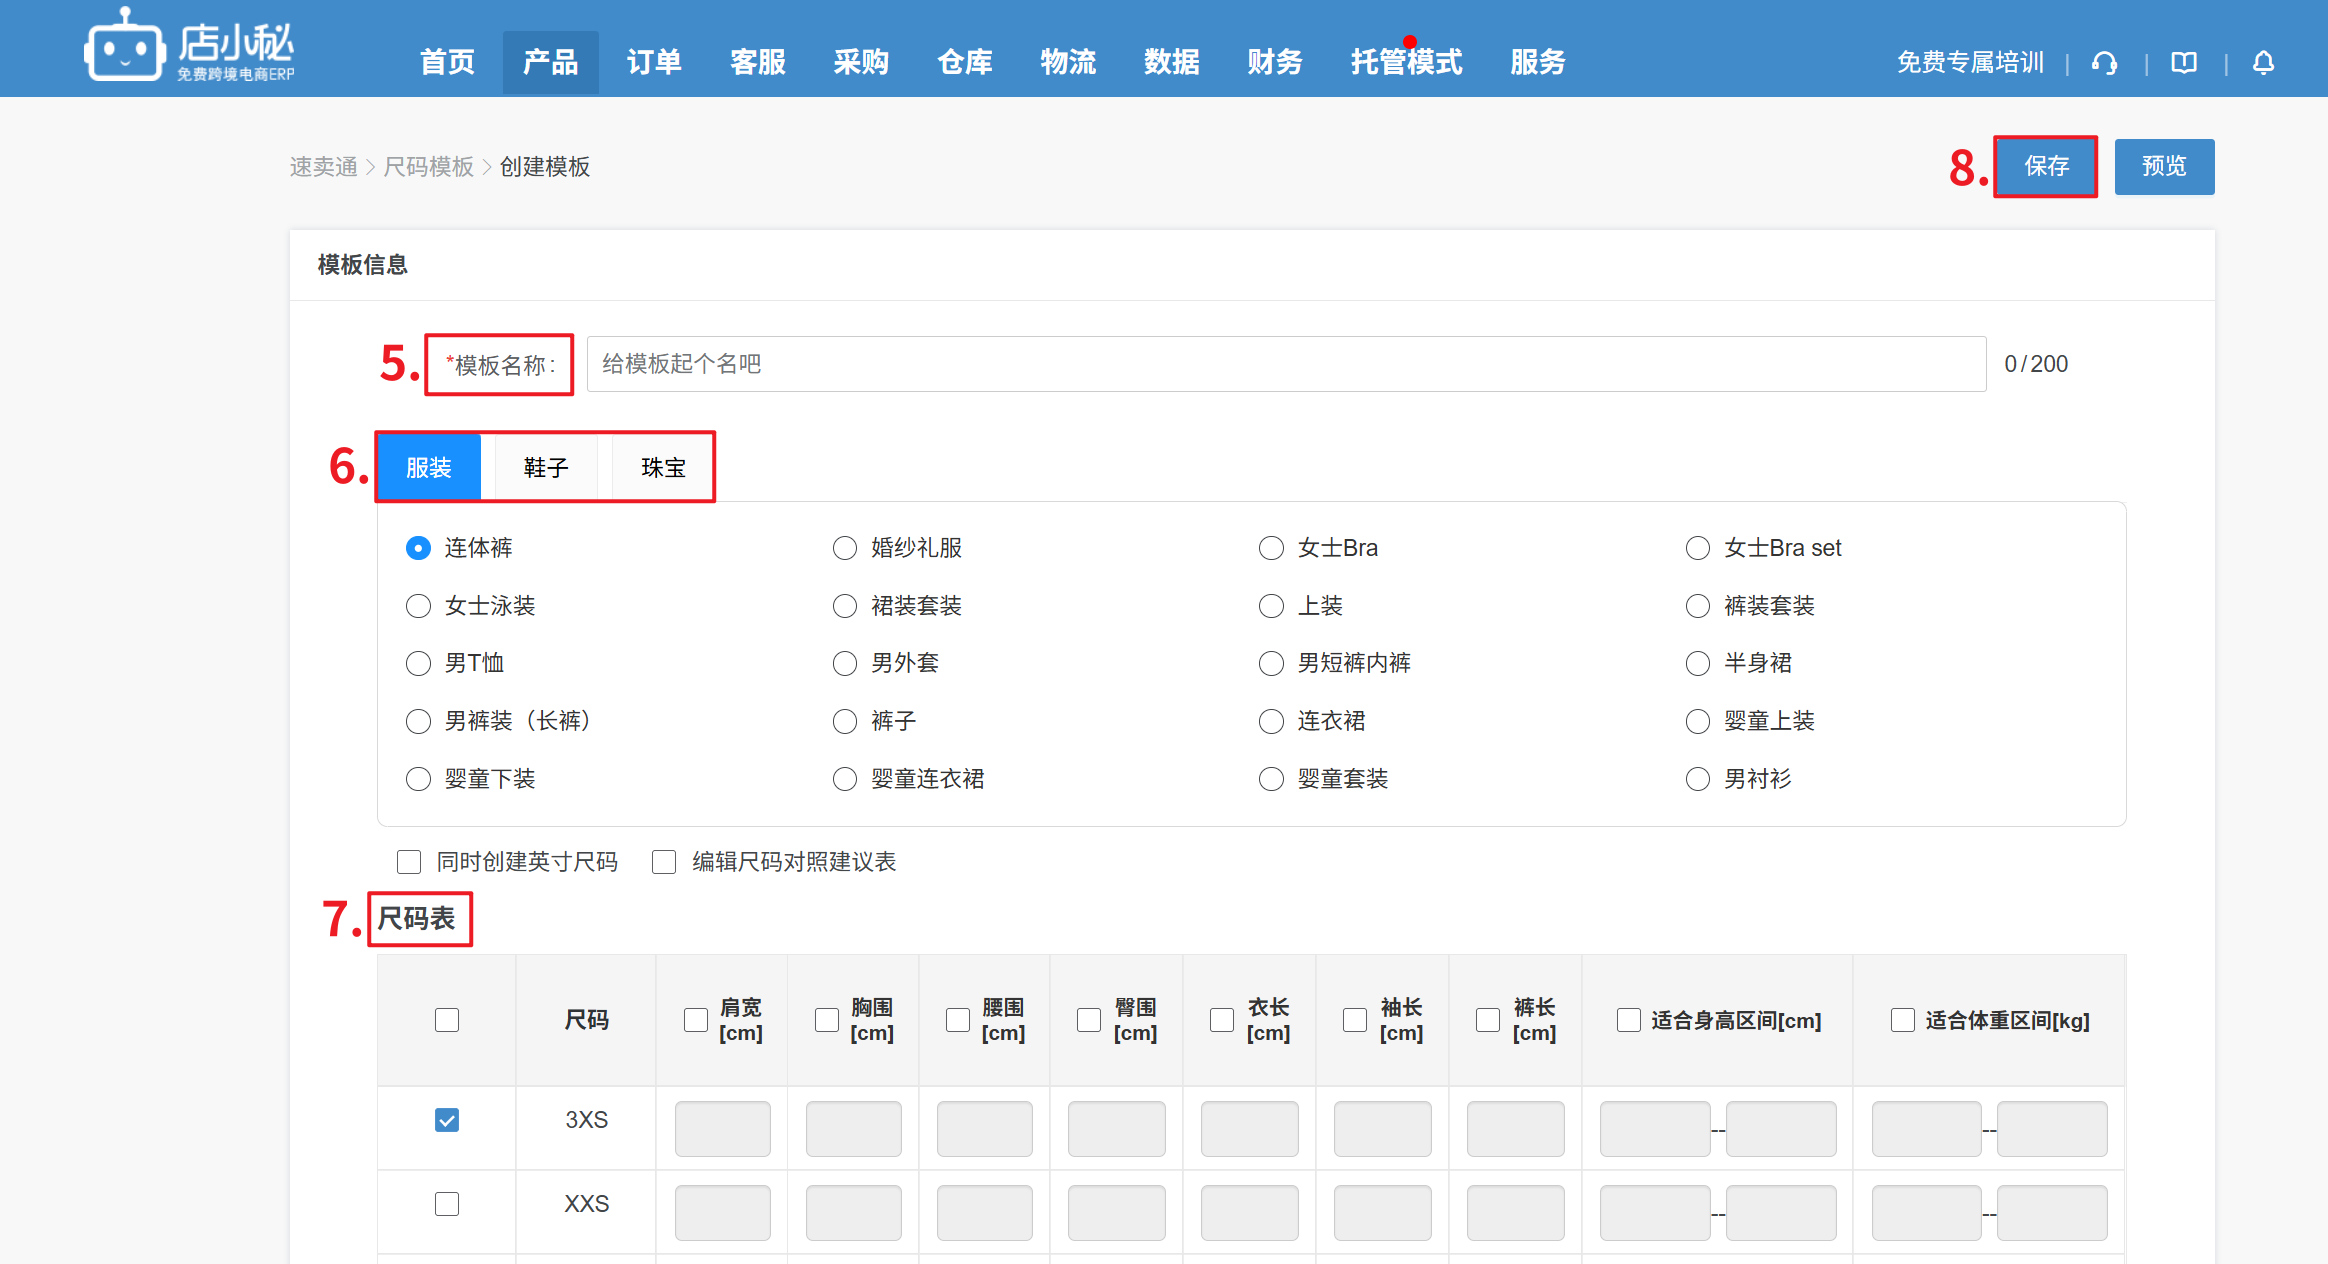Go to 尺码模板 breadcrumb link
2328x1264 pixels.
pyautogui.click(x=429, y=167)
